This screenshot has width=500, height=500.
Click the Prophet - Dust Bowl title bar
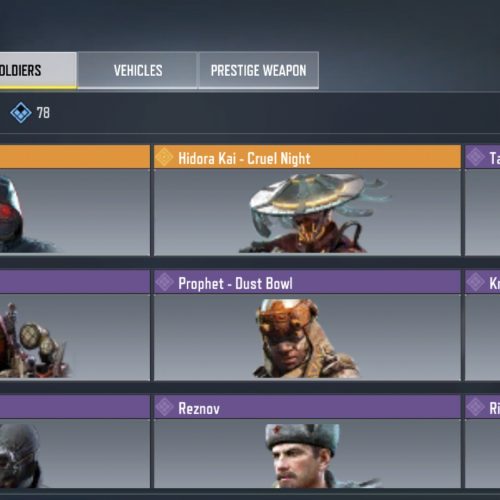[x=307, y=282]
